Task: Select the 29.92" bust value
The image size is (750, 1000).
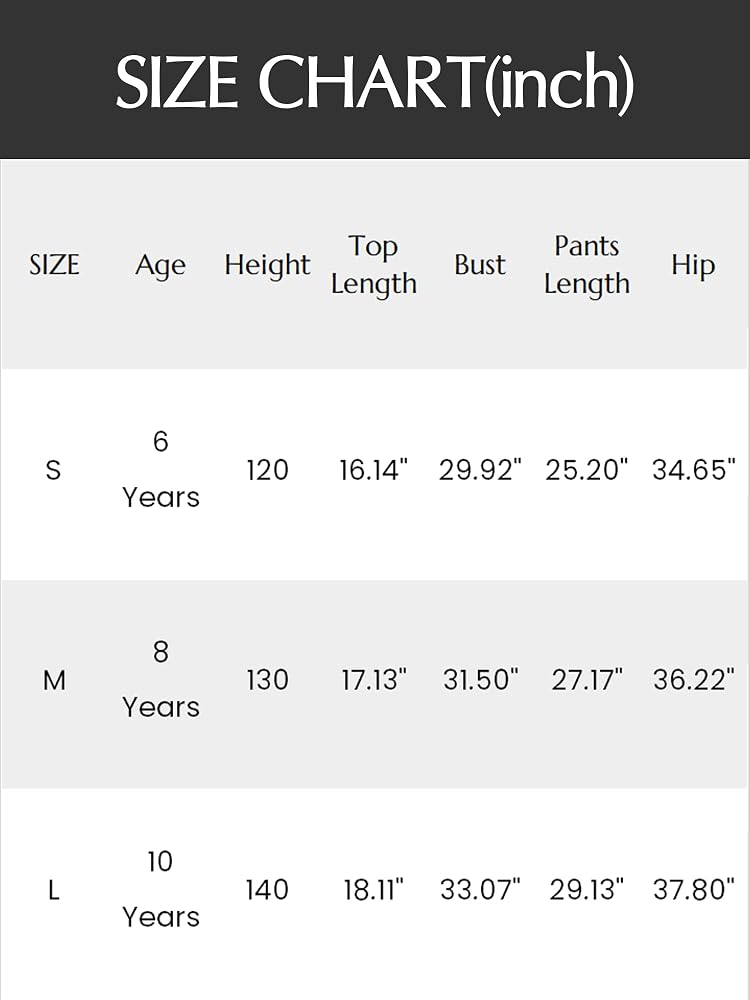Action: coord(480,470)
